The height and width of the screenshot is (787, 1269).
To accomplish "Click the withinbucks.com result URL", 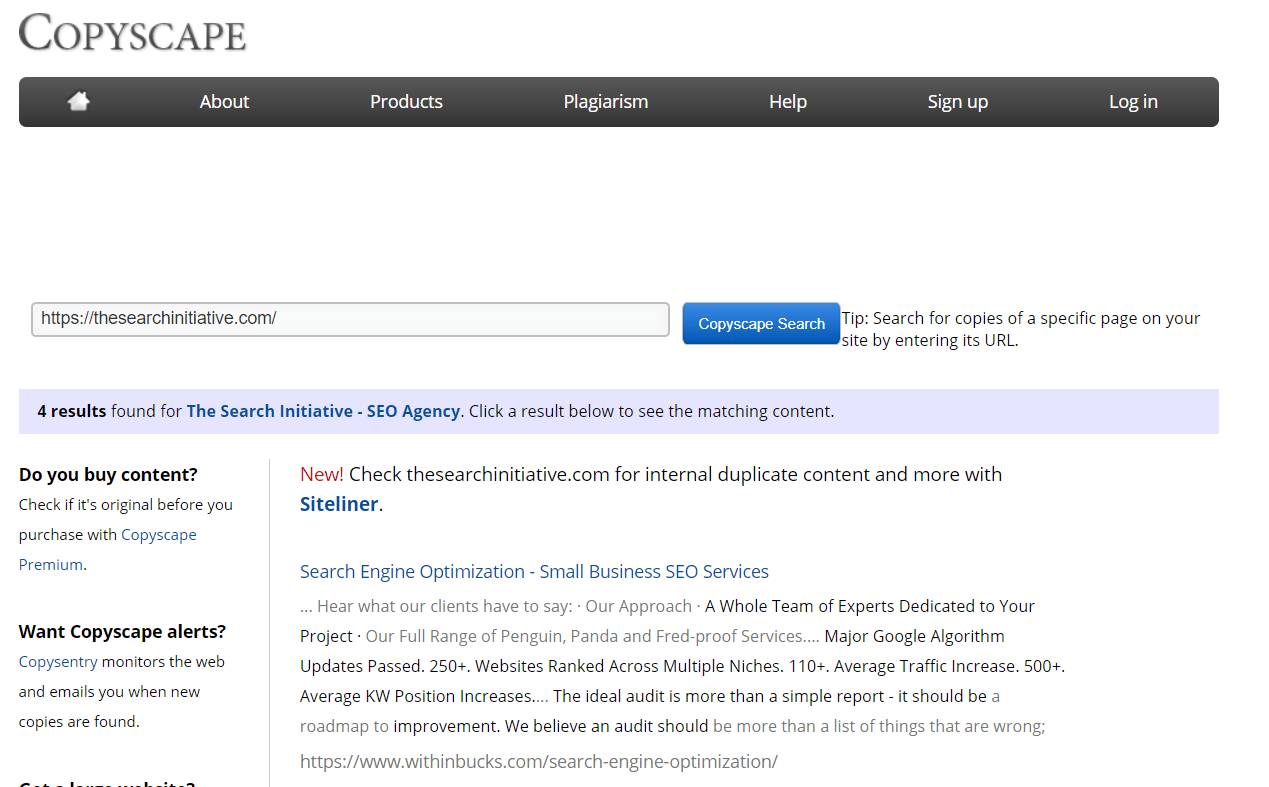I will (x=538, y=761).
